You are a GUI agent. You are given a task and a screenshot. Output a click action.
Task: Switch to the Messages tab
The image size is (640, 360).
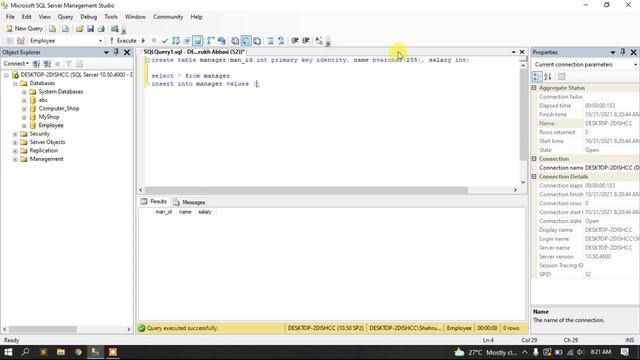189,202
